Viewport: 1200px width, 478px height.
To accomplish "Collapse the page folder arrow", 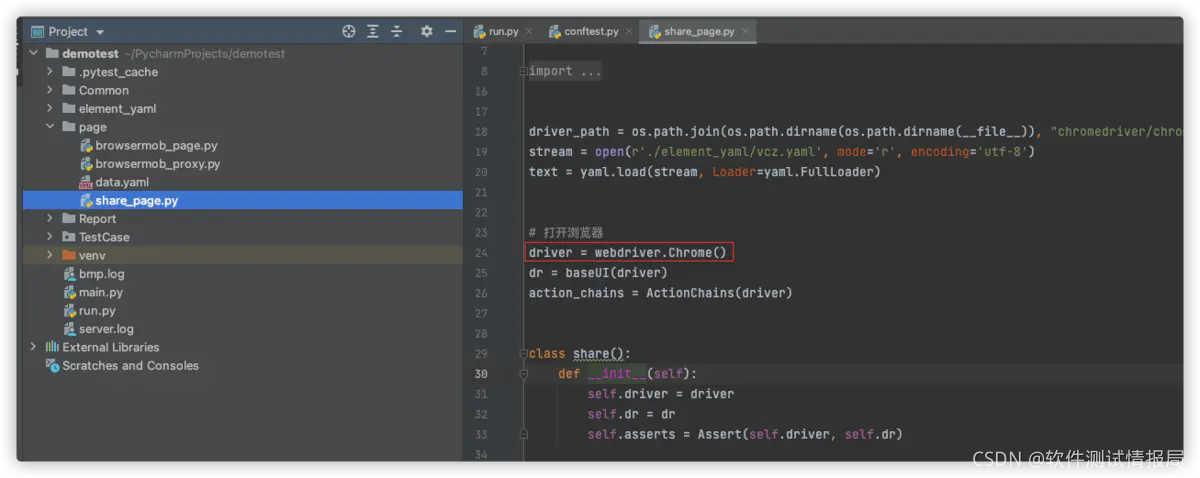I will 50,127.
